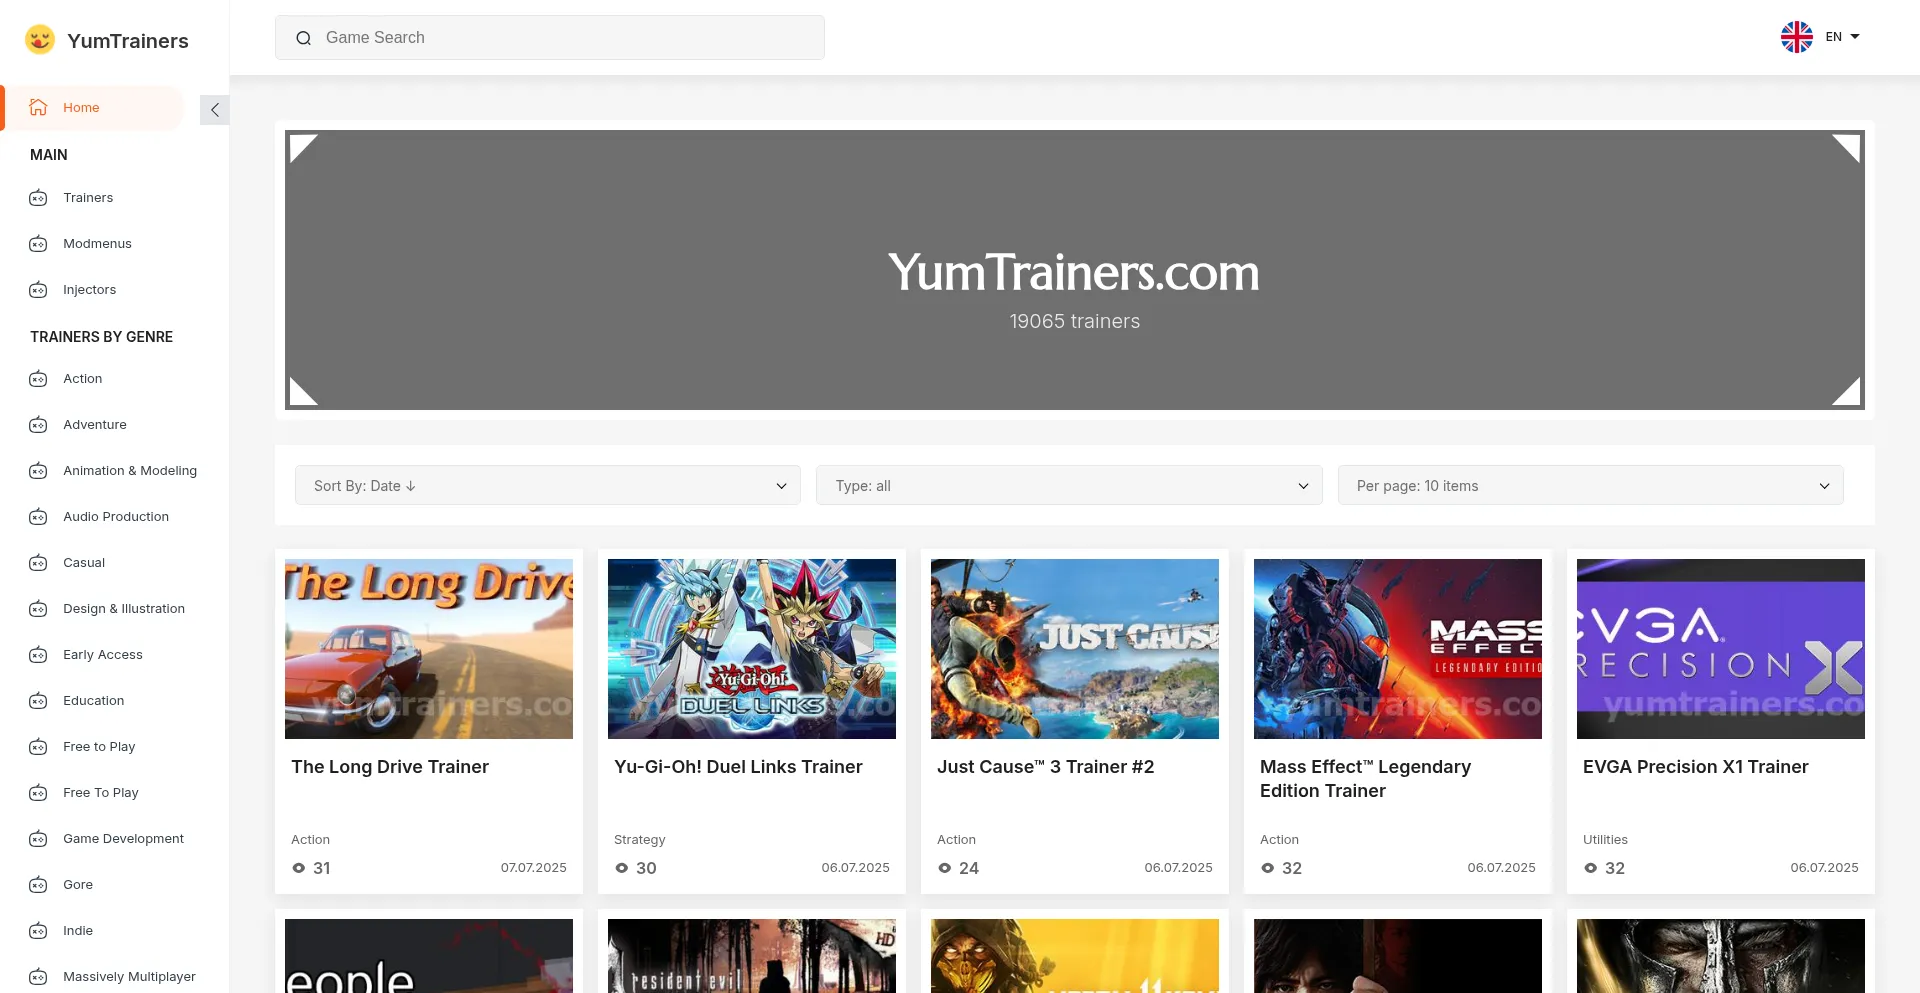
Task: Open the Per page: 10 items dropdown
Action: pos(1590,485)
